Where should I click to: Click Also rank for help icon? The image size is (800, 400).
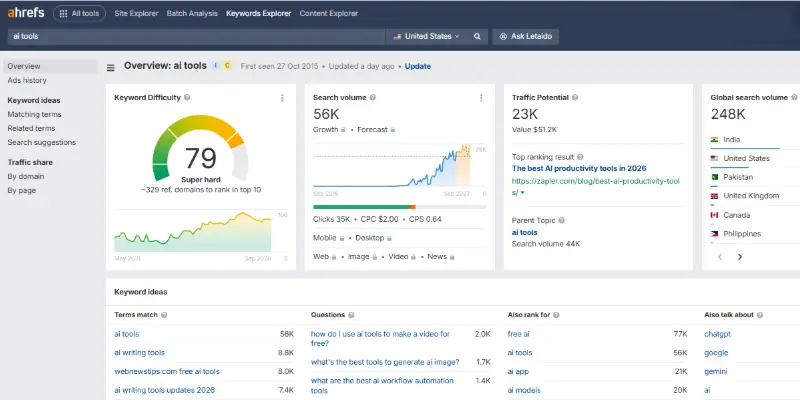556,315
